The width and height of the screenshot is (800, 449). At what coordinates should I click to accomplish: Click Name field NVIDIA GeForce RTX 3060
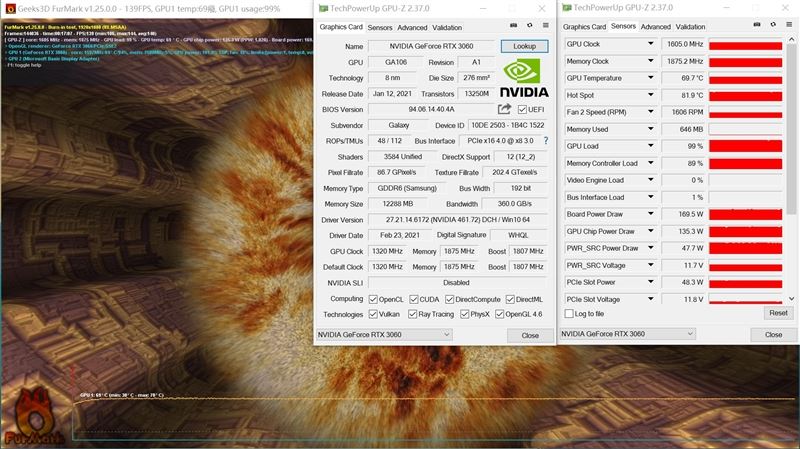tap(431, 46)
